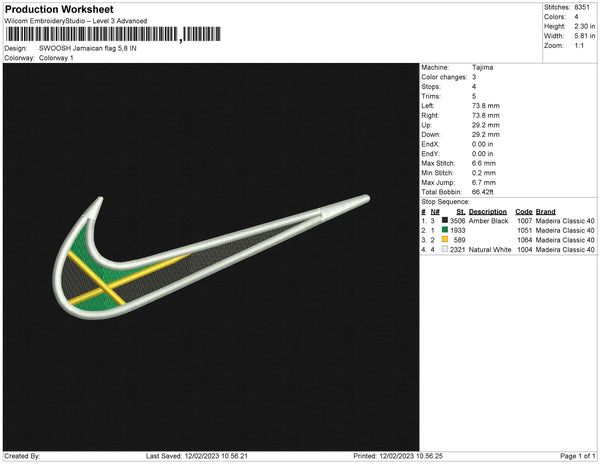The width and height of the screenshot is (600, 464).
Task: Select the Zoom value 1:1
Action: tap(579, 46)
